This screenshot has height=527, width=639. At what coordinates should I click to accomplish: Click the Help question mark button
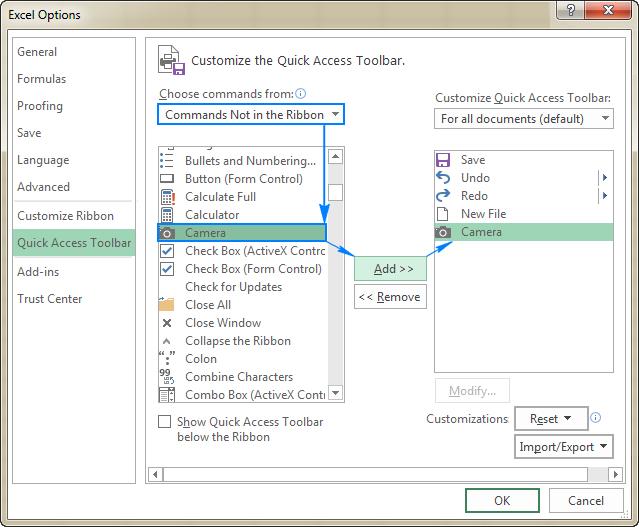[x=571, y=10]
